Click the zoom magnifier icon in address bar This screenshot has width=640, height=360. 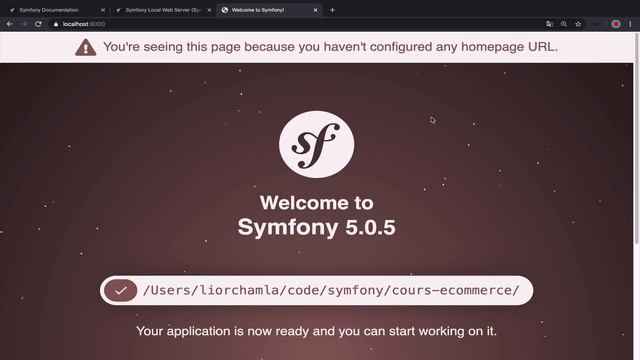(564, 24)
